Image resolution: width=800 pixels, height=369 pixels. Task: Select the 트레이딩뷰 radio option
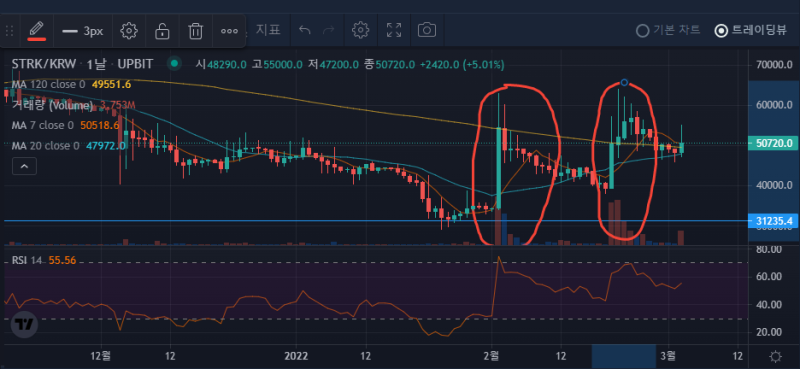[751, 31]
